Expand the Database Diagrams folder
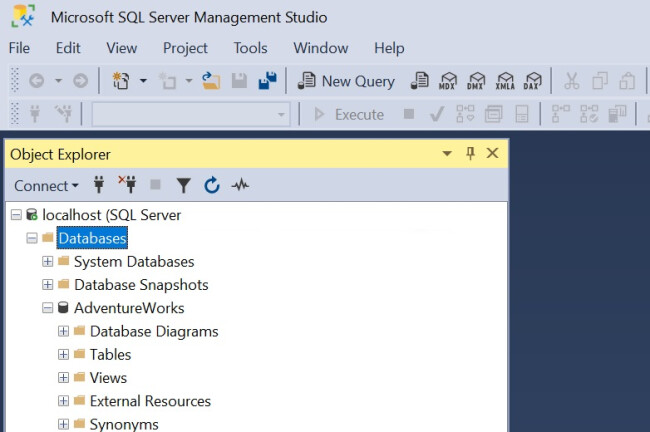The image size is (650, 432). click(63, 331)
